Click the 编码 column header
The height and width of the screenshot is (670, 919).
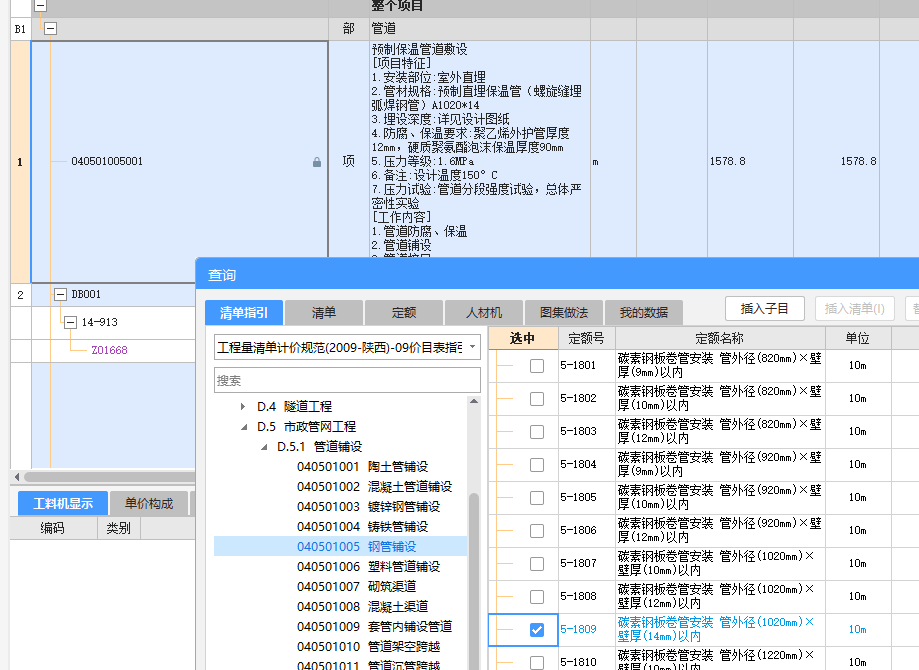[x=53, y=528]
